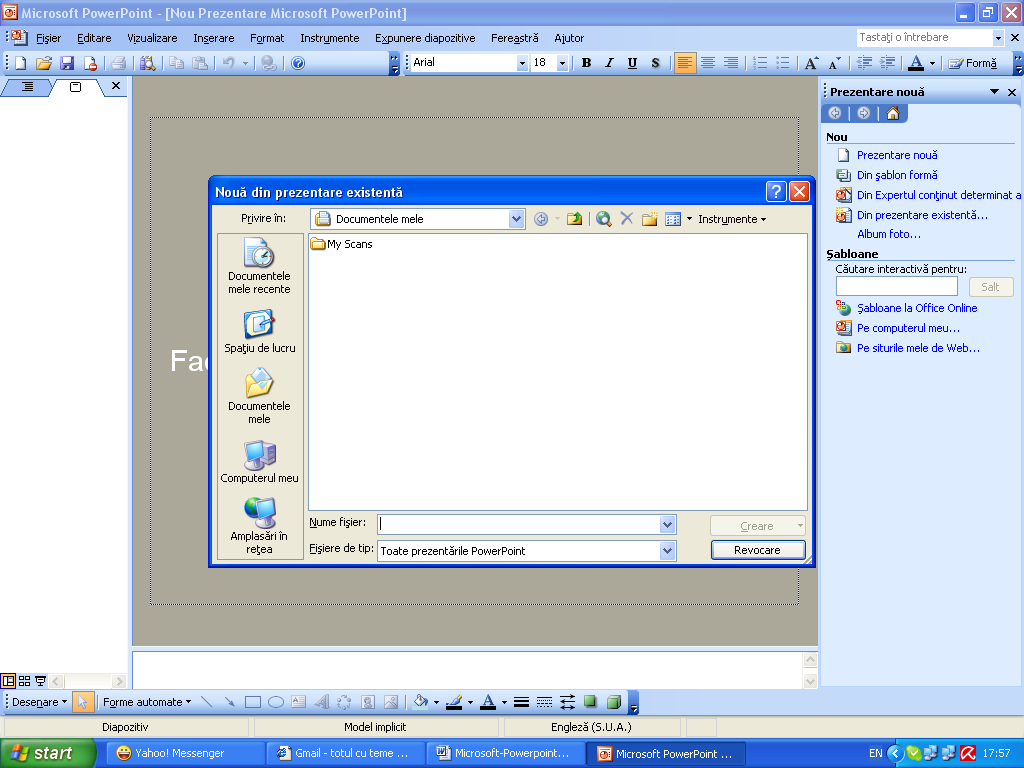Open the font color arrow dropdown
1024x768 pixels.
932,63
